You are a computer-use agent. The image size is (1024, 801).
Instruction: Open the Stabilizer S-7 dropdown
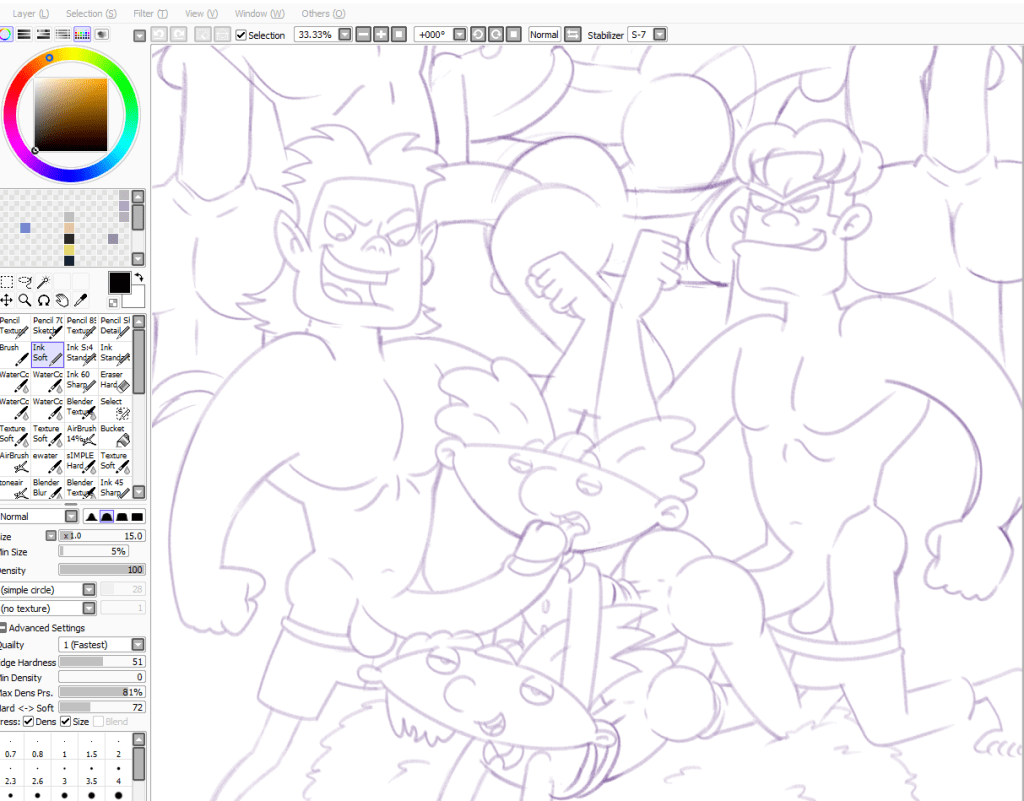coord(659,35)
